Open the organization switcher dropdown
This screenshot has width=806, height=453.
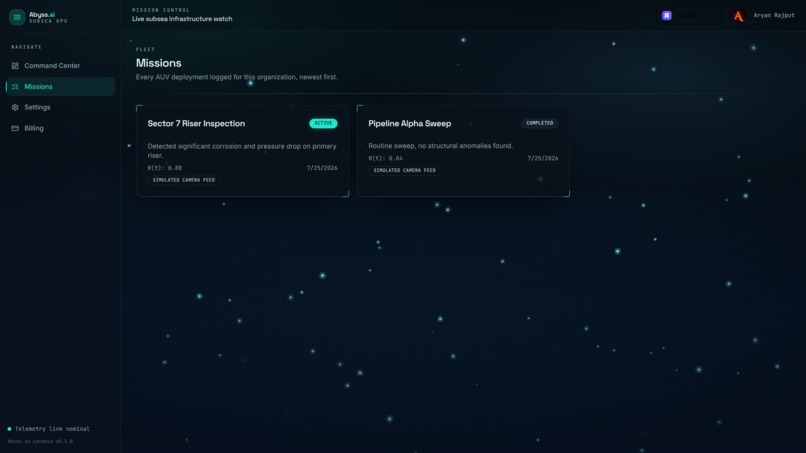point(688,15)
